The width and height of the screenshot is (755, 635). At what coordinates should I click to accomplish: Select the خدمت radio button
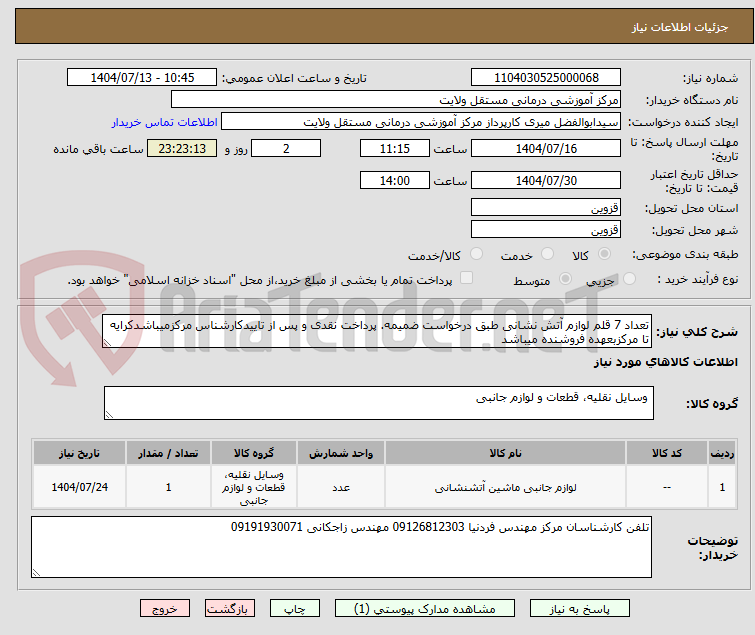[547, 254]
